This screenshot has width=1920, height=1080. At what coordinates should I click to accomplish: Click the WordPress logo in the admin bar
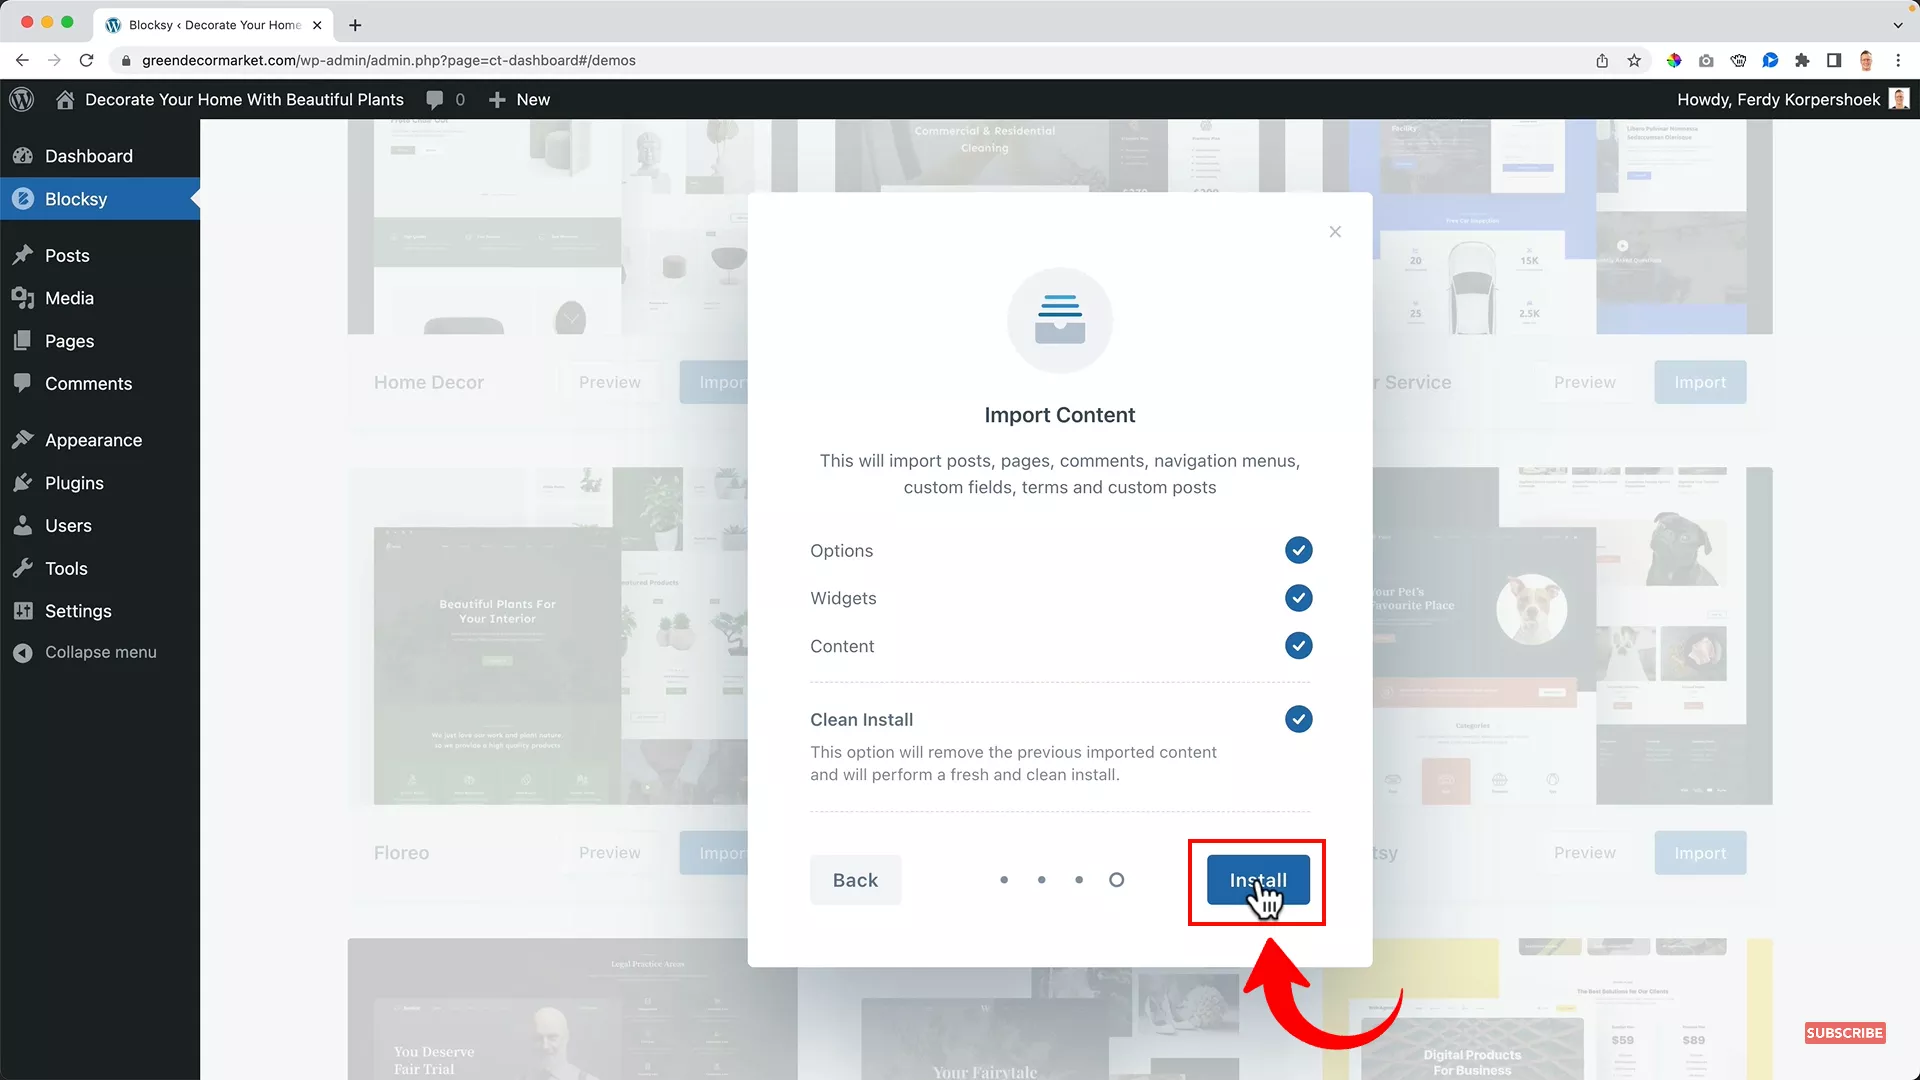pos(21,99)
